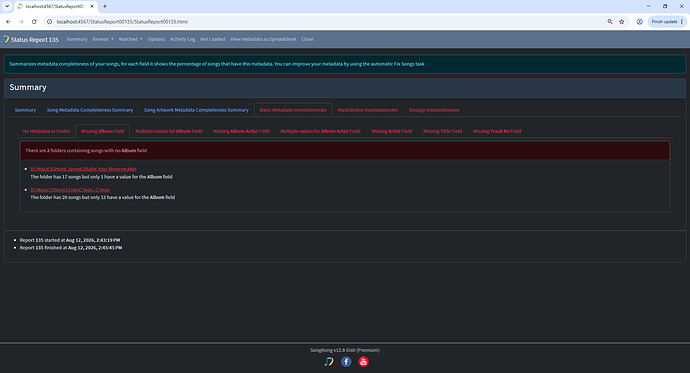690x373 pixels.
Task: Open the MusicBrainz Inconsistencies tab
Action: click(x=367, y=110)
